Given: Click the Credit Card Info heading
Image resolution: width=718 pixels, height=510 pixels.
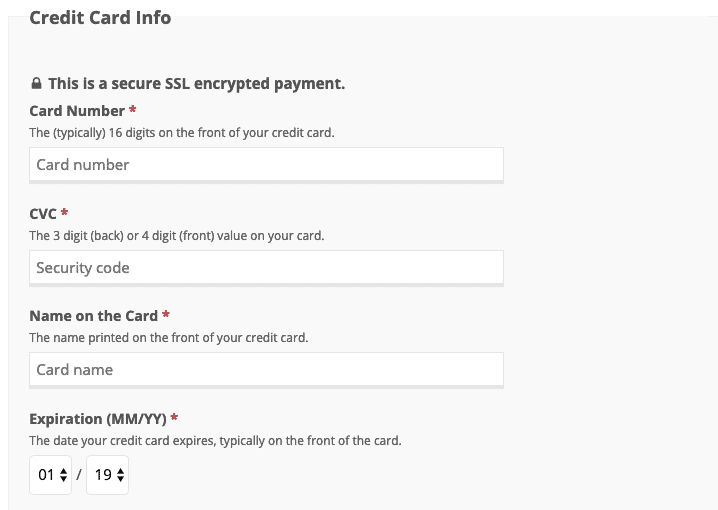Looking at the screenshot, I should [x=100, y=18].
